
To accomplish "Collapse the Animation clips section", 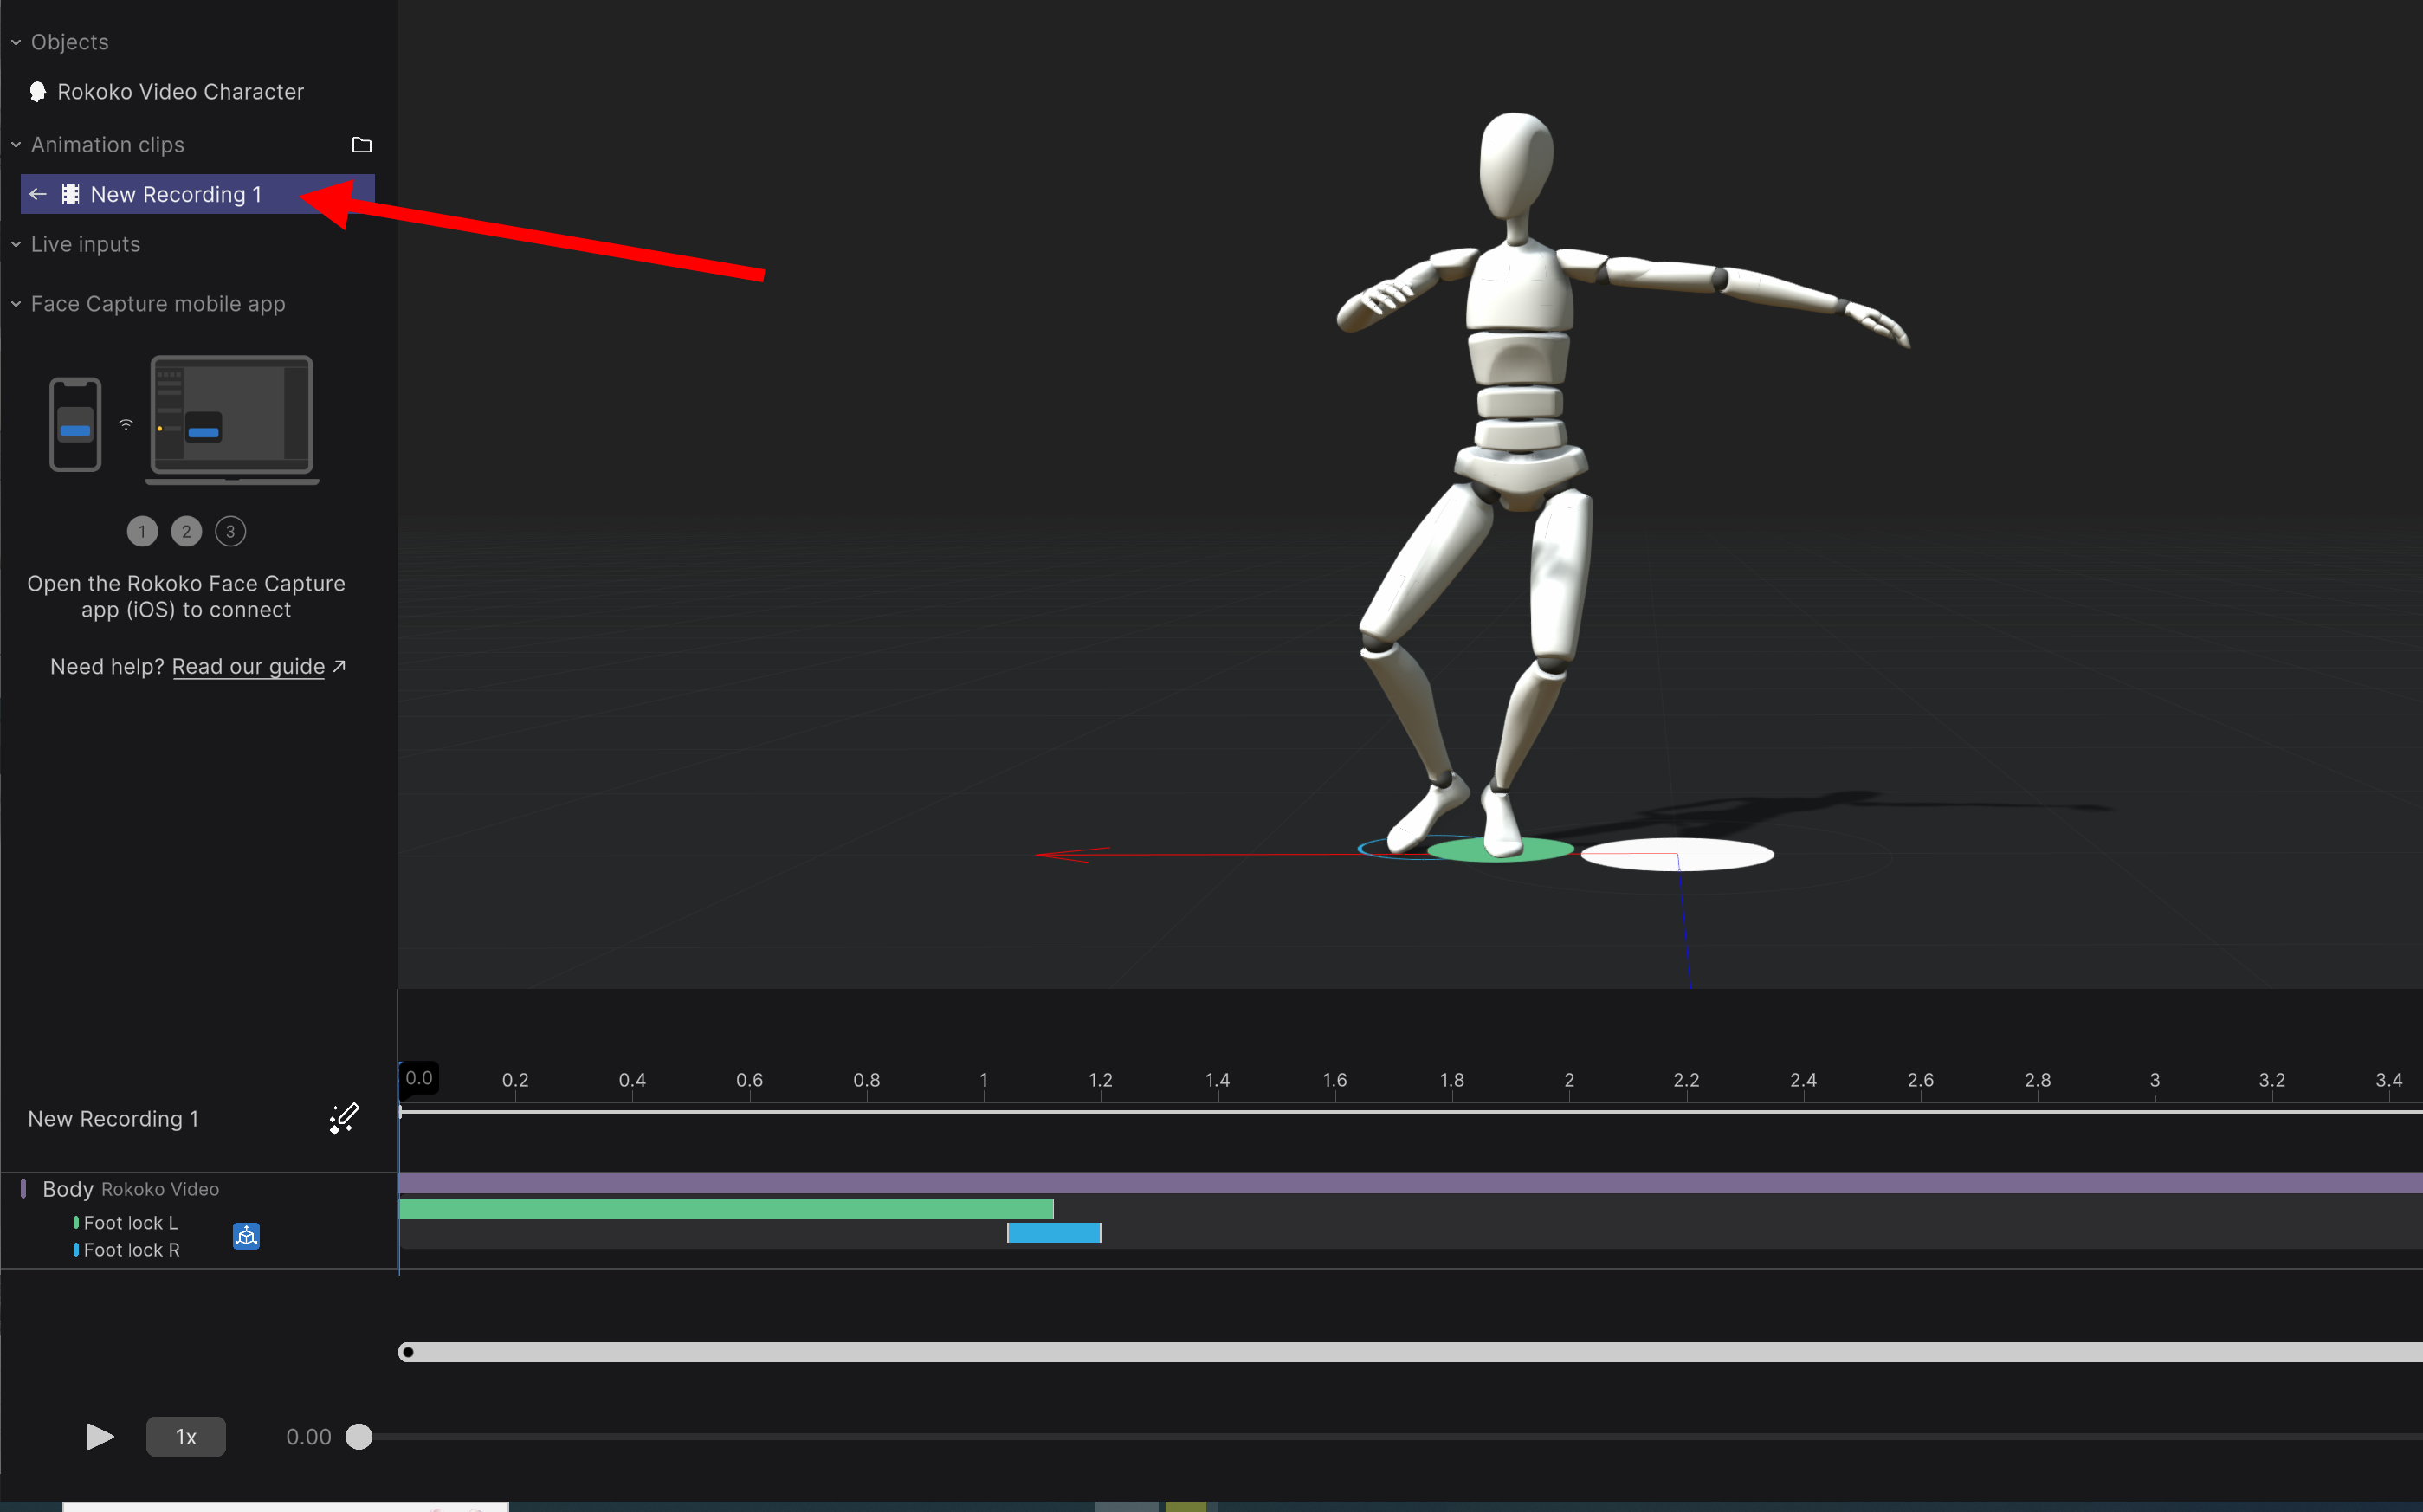I will 16,145.
